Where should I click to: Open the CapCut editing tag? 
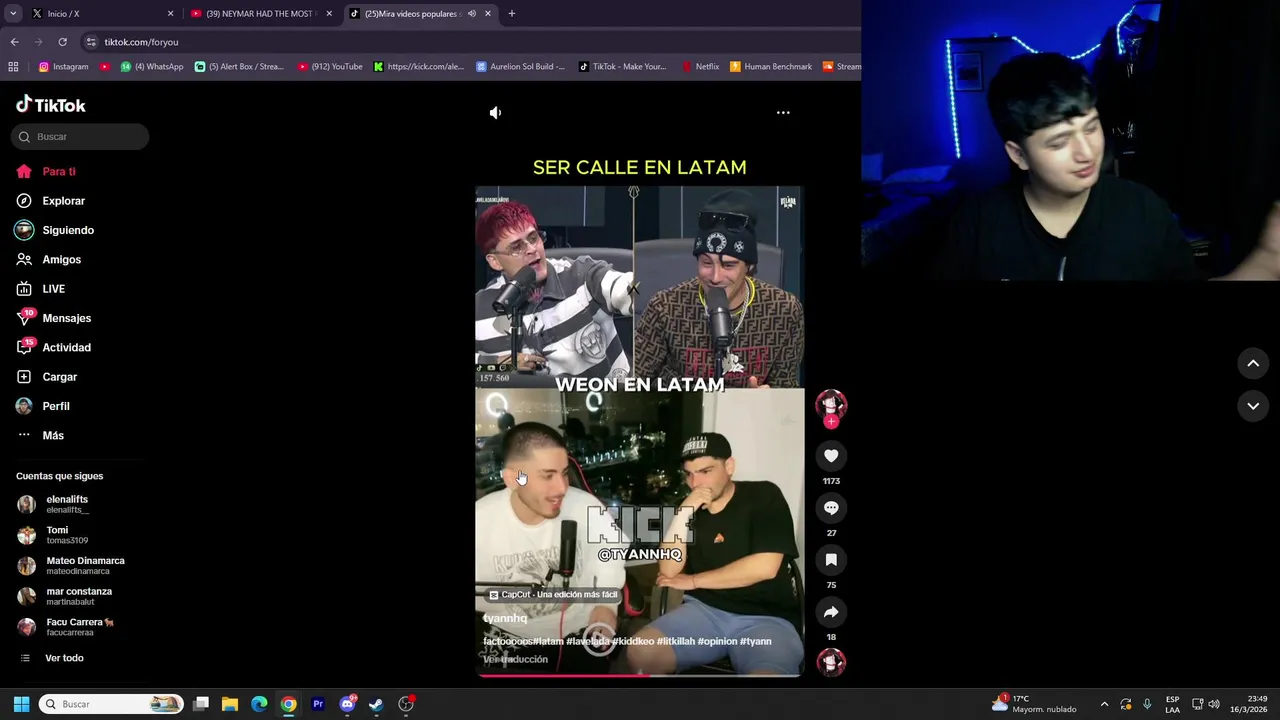553,595
